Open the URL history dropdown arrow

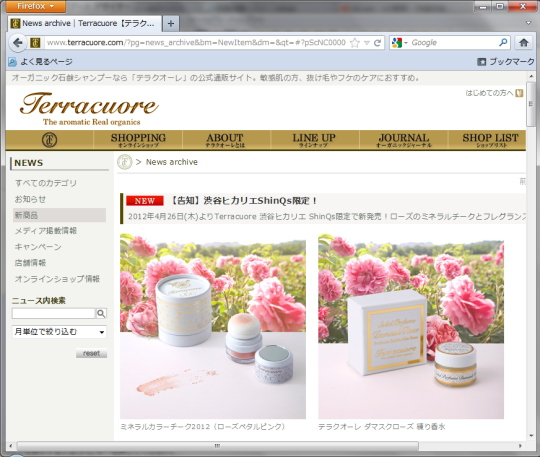[367, 43]
